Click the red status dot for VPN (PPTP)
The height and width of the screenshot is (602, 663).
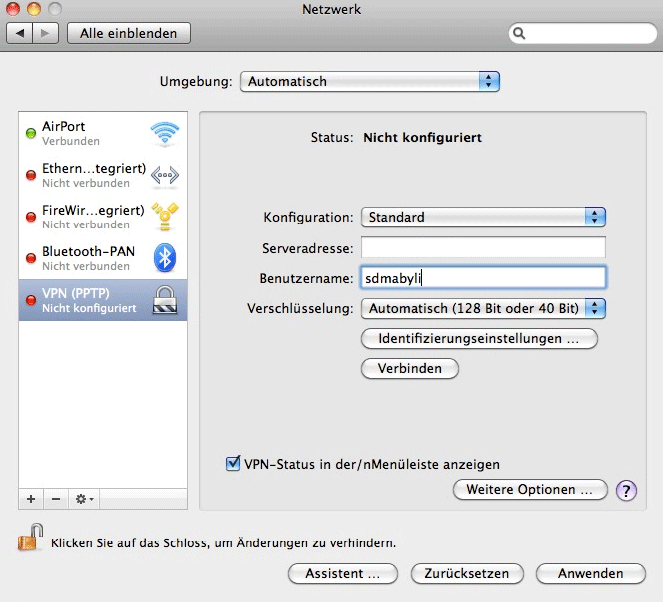coord(31,300)
